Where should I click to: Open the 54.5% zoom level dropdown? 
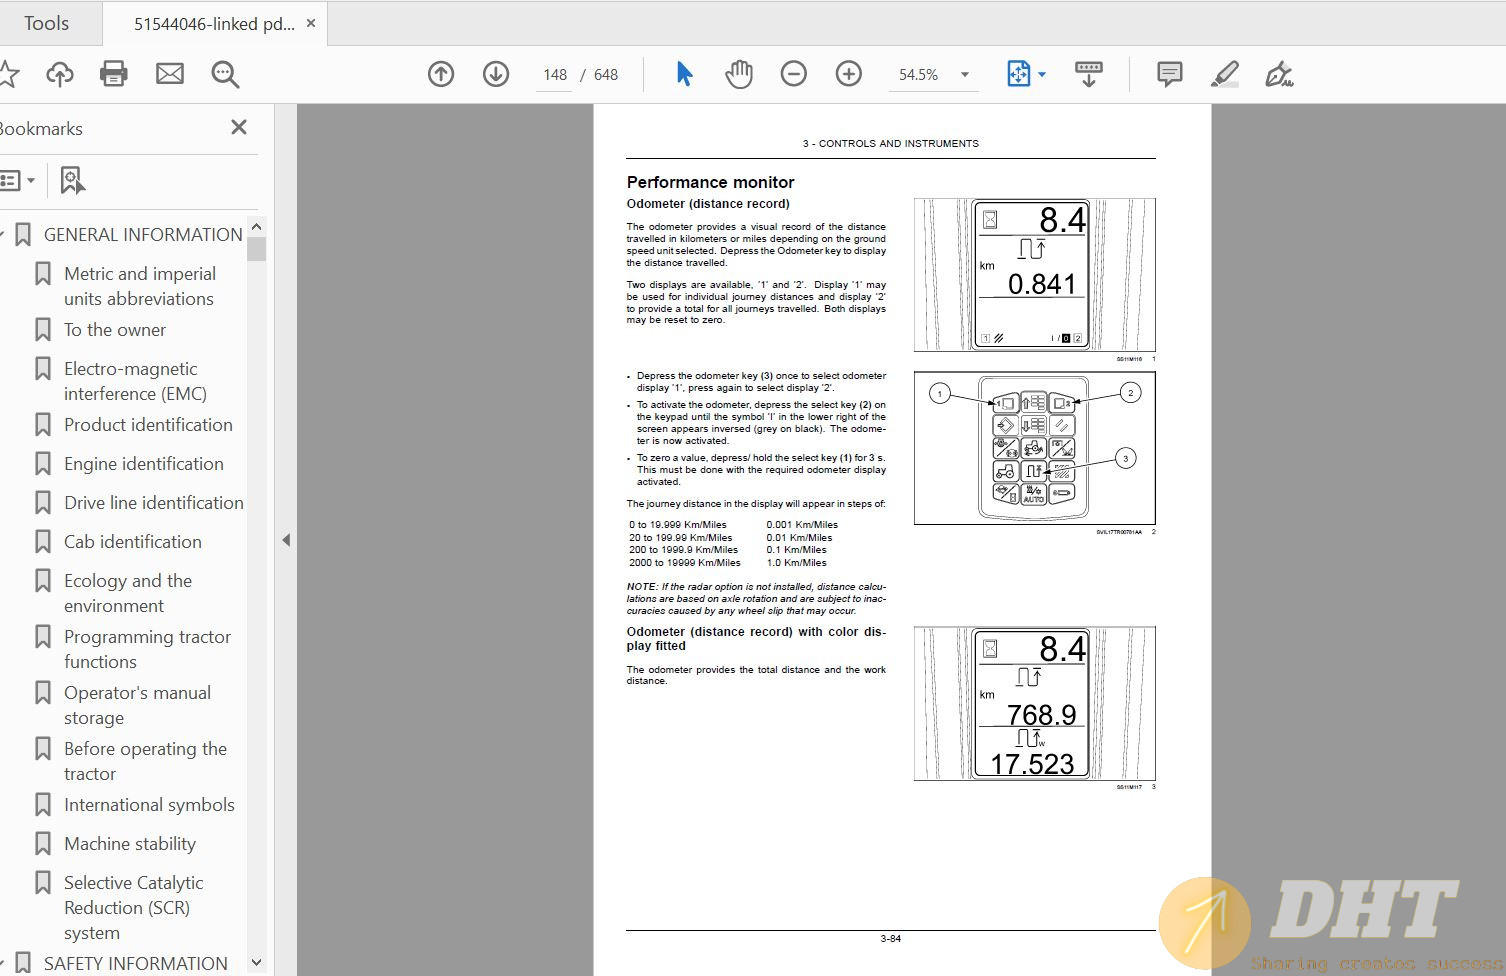coord(965,75)
